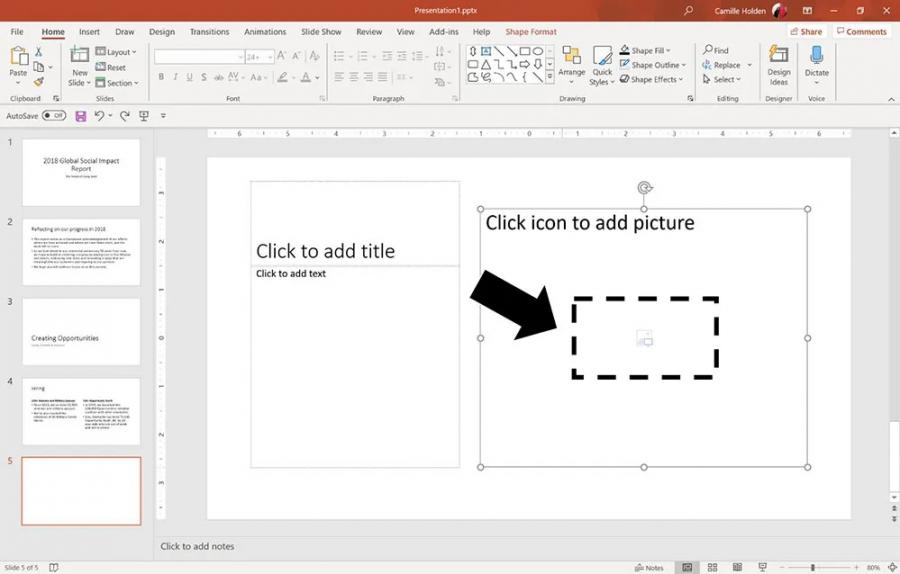900x574 pixels.
Task: Click the Save icon in quick access toolbar
Action: coord(81,117)
